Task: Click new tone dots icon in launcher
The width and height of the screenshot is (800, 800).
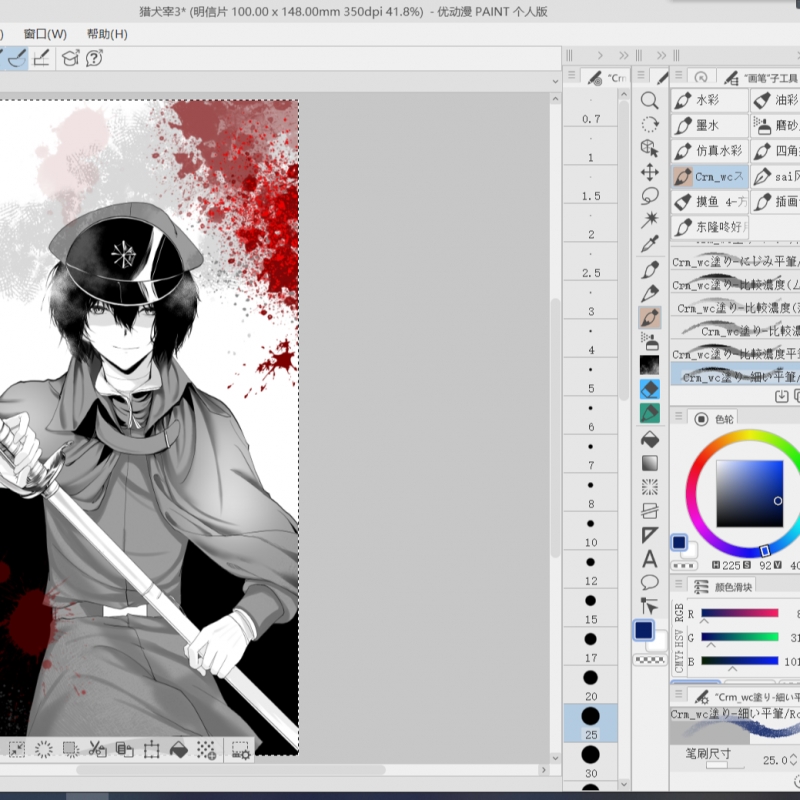Action: point(206,749)
